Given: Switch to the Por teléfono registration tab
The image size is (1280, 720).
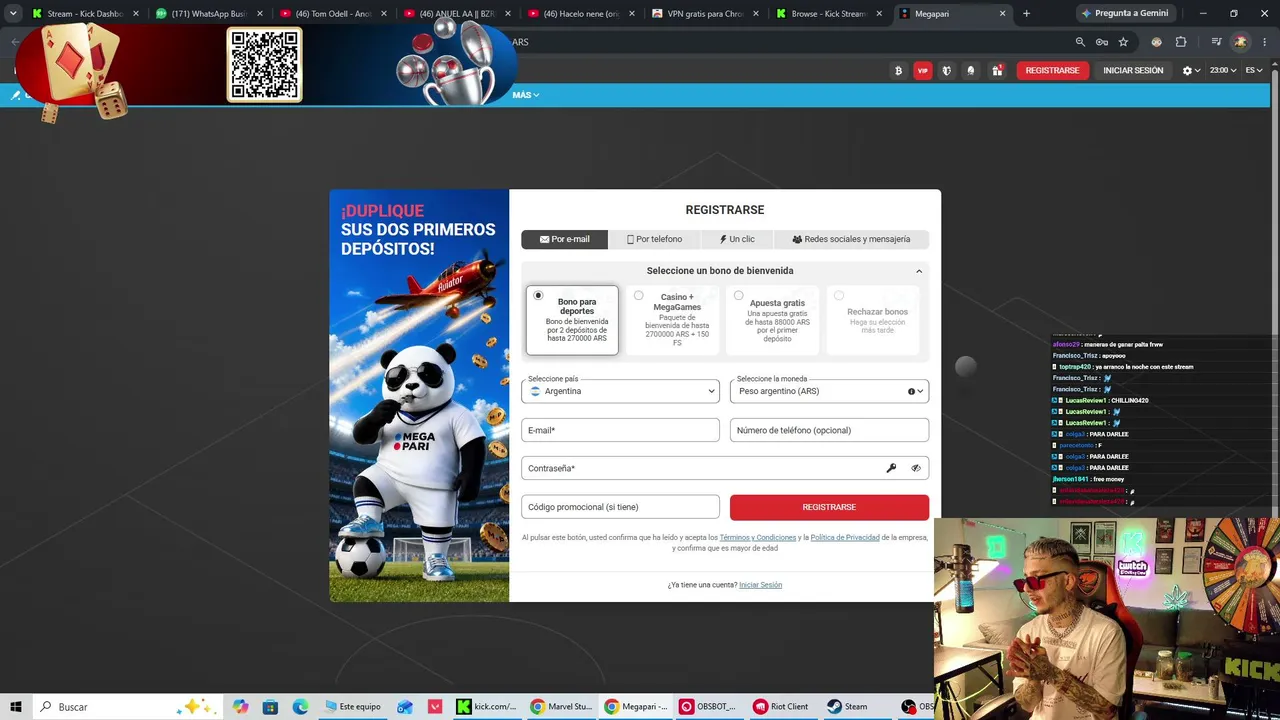Looking at the screenshot, I should [x=654, y=239].
